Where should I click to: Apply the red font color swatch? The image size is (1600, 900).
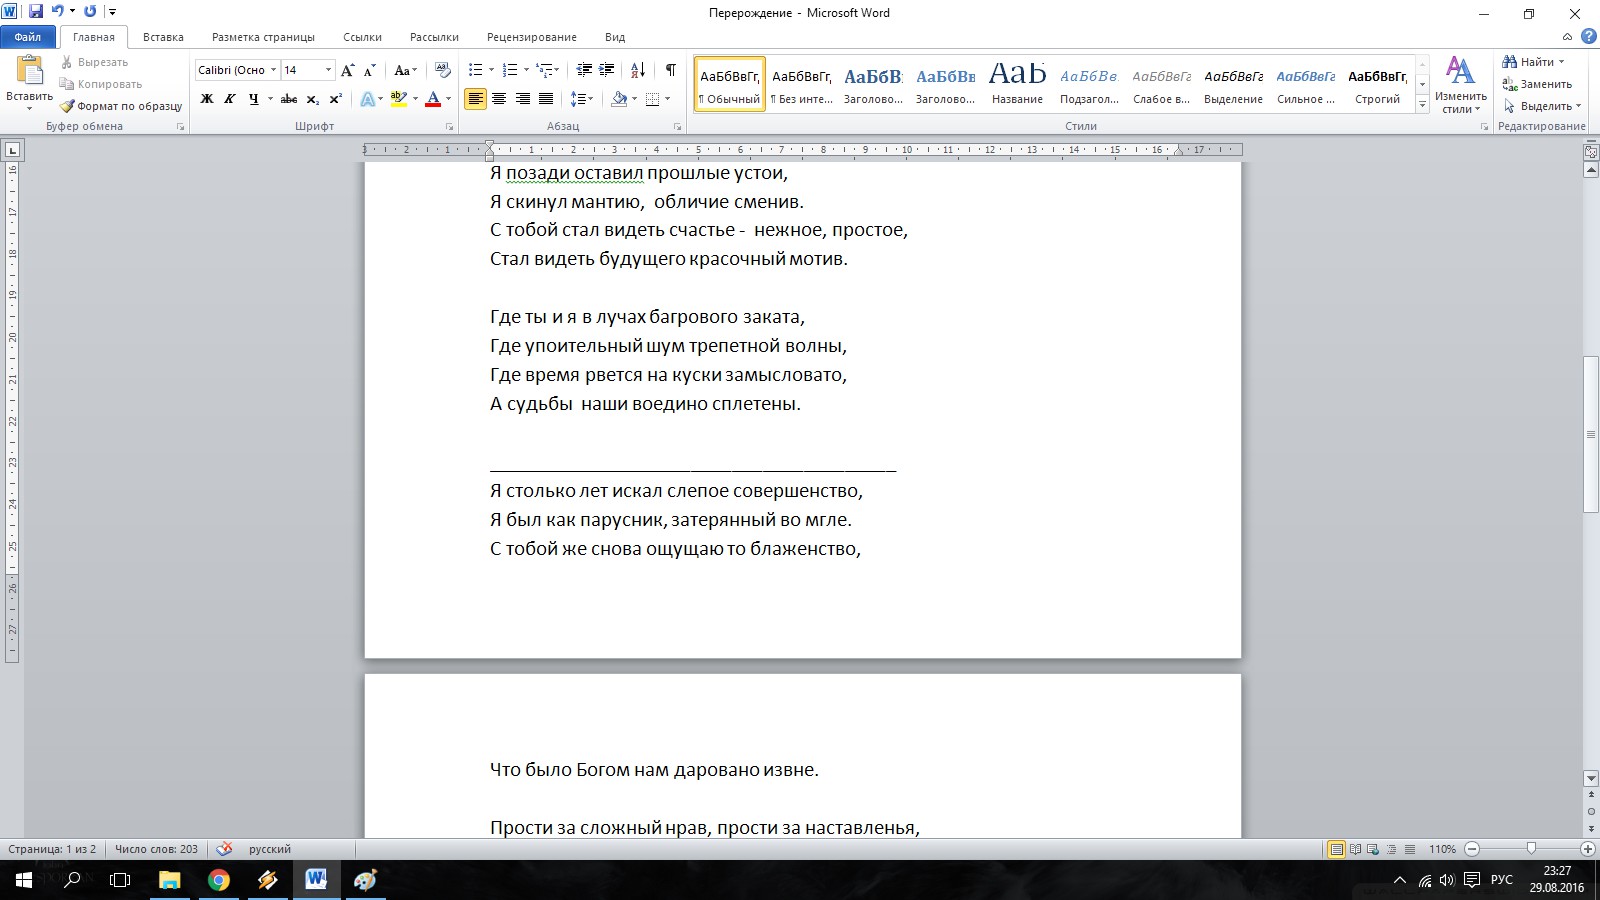(433, 99)
